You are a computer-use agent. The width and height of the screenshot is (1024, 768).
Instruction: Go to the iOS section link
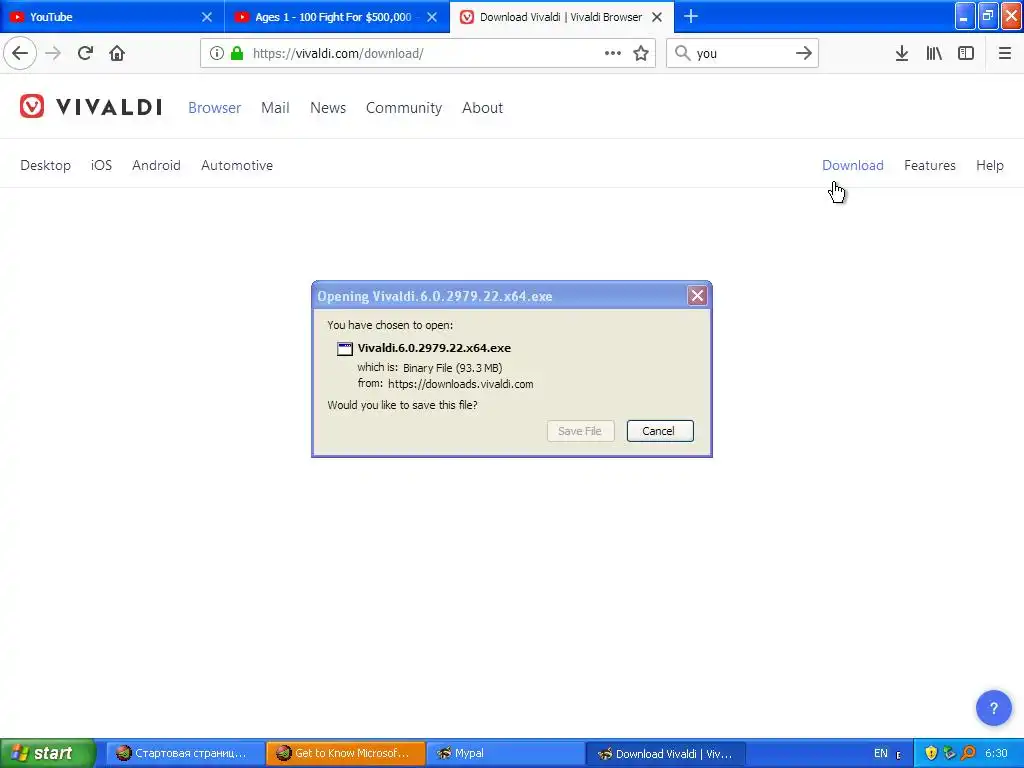(x=101, y=165)
